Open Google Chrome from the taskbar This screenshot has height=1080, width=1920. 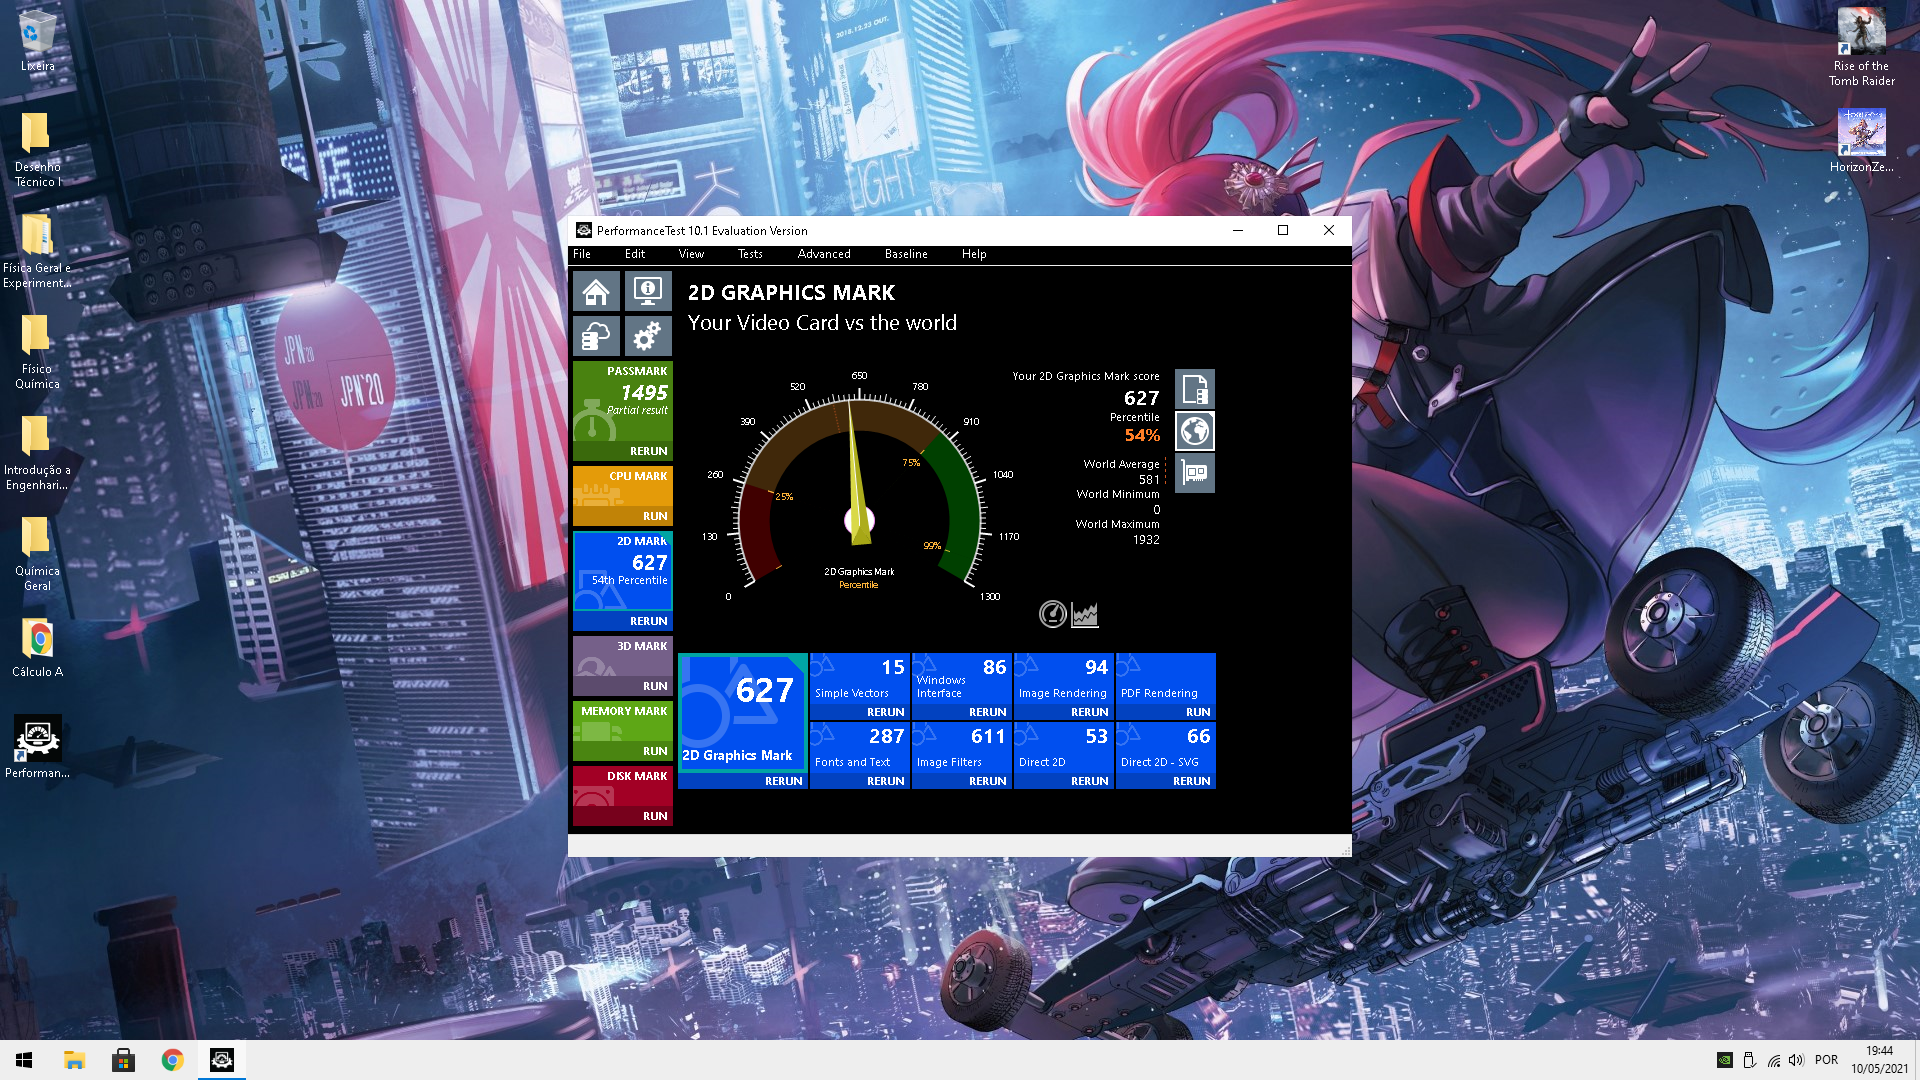point(172,1060)
